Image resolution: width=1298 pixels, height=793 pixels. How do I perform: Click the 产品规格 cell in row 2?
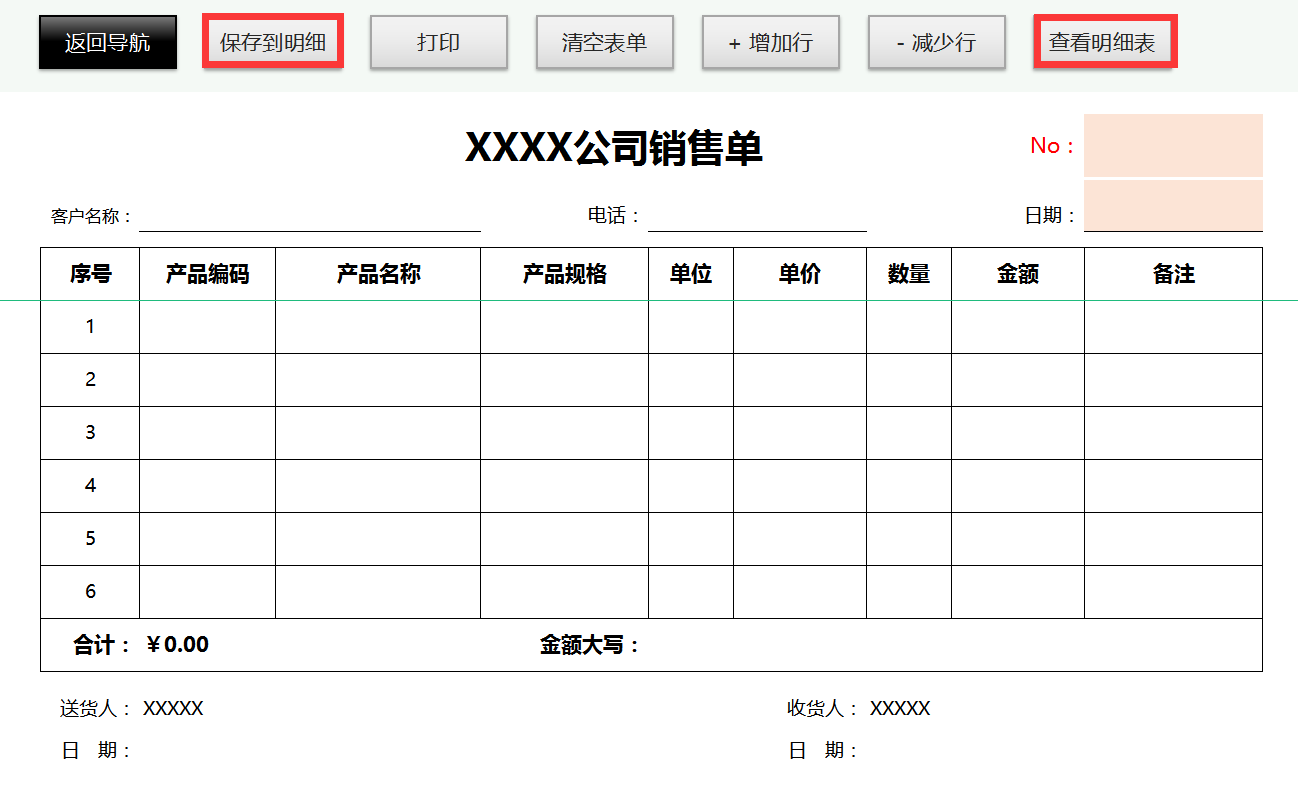(564, 380)
